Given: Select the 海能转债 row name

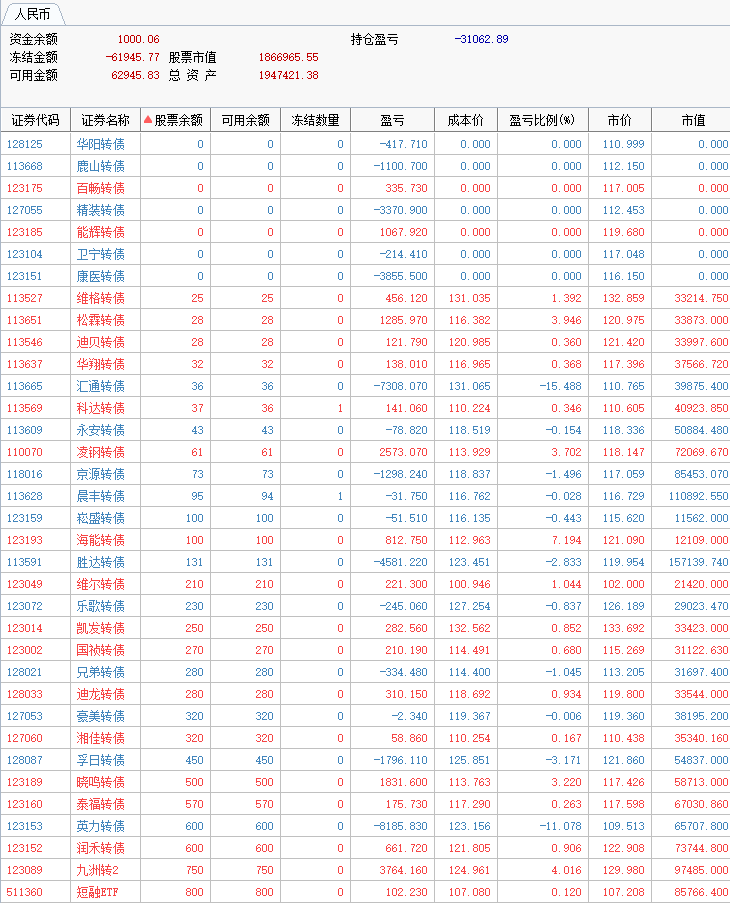Looking at the screenshot, I should [x=101, y=540].
